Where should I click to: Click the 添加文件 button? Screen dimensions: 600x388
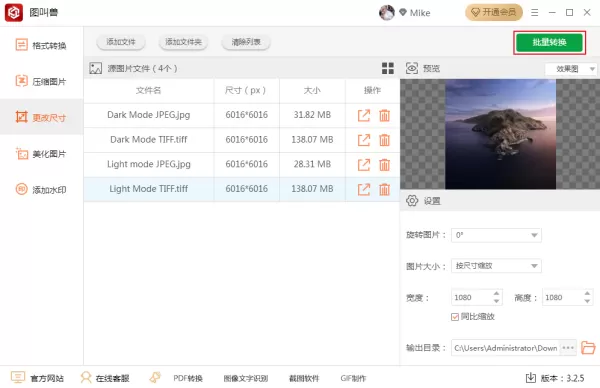[121, 42]
